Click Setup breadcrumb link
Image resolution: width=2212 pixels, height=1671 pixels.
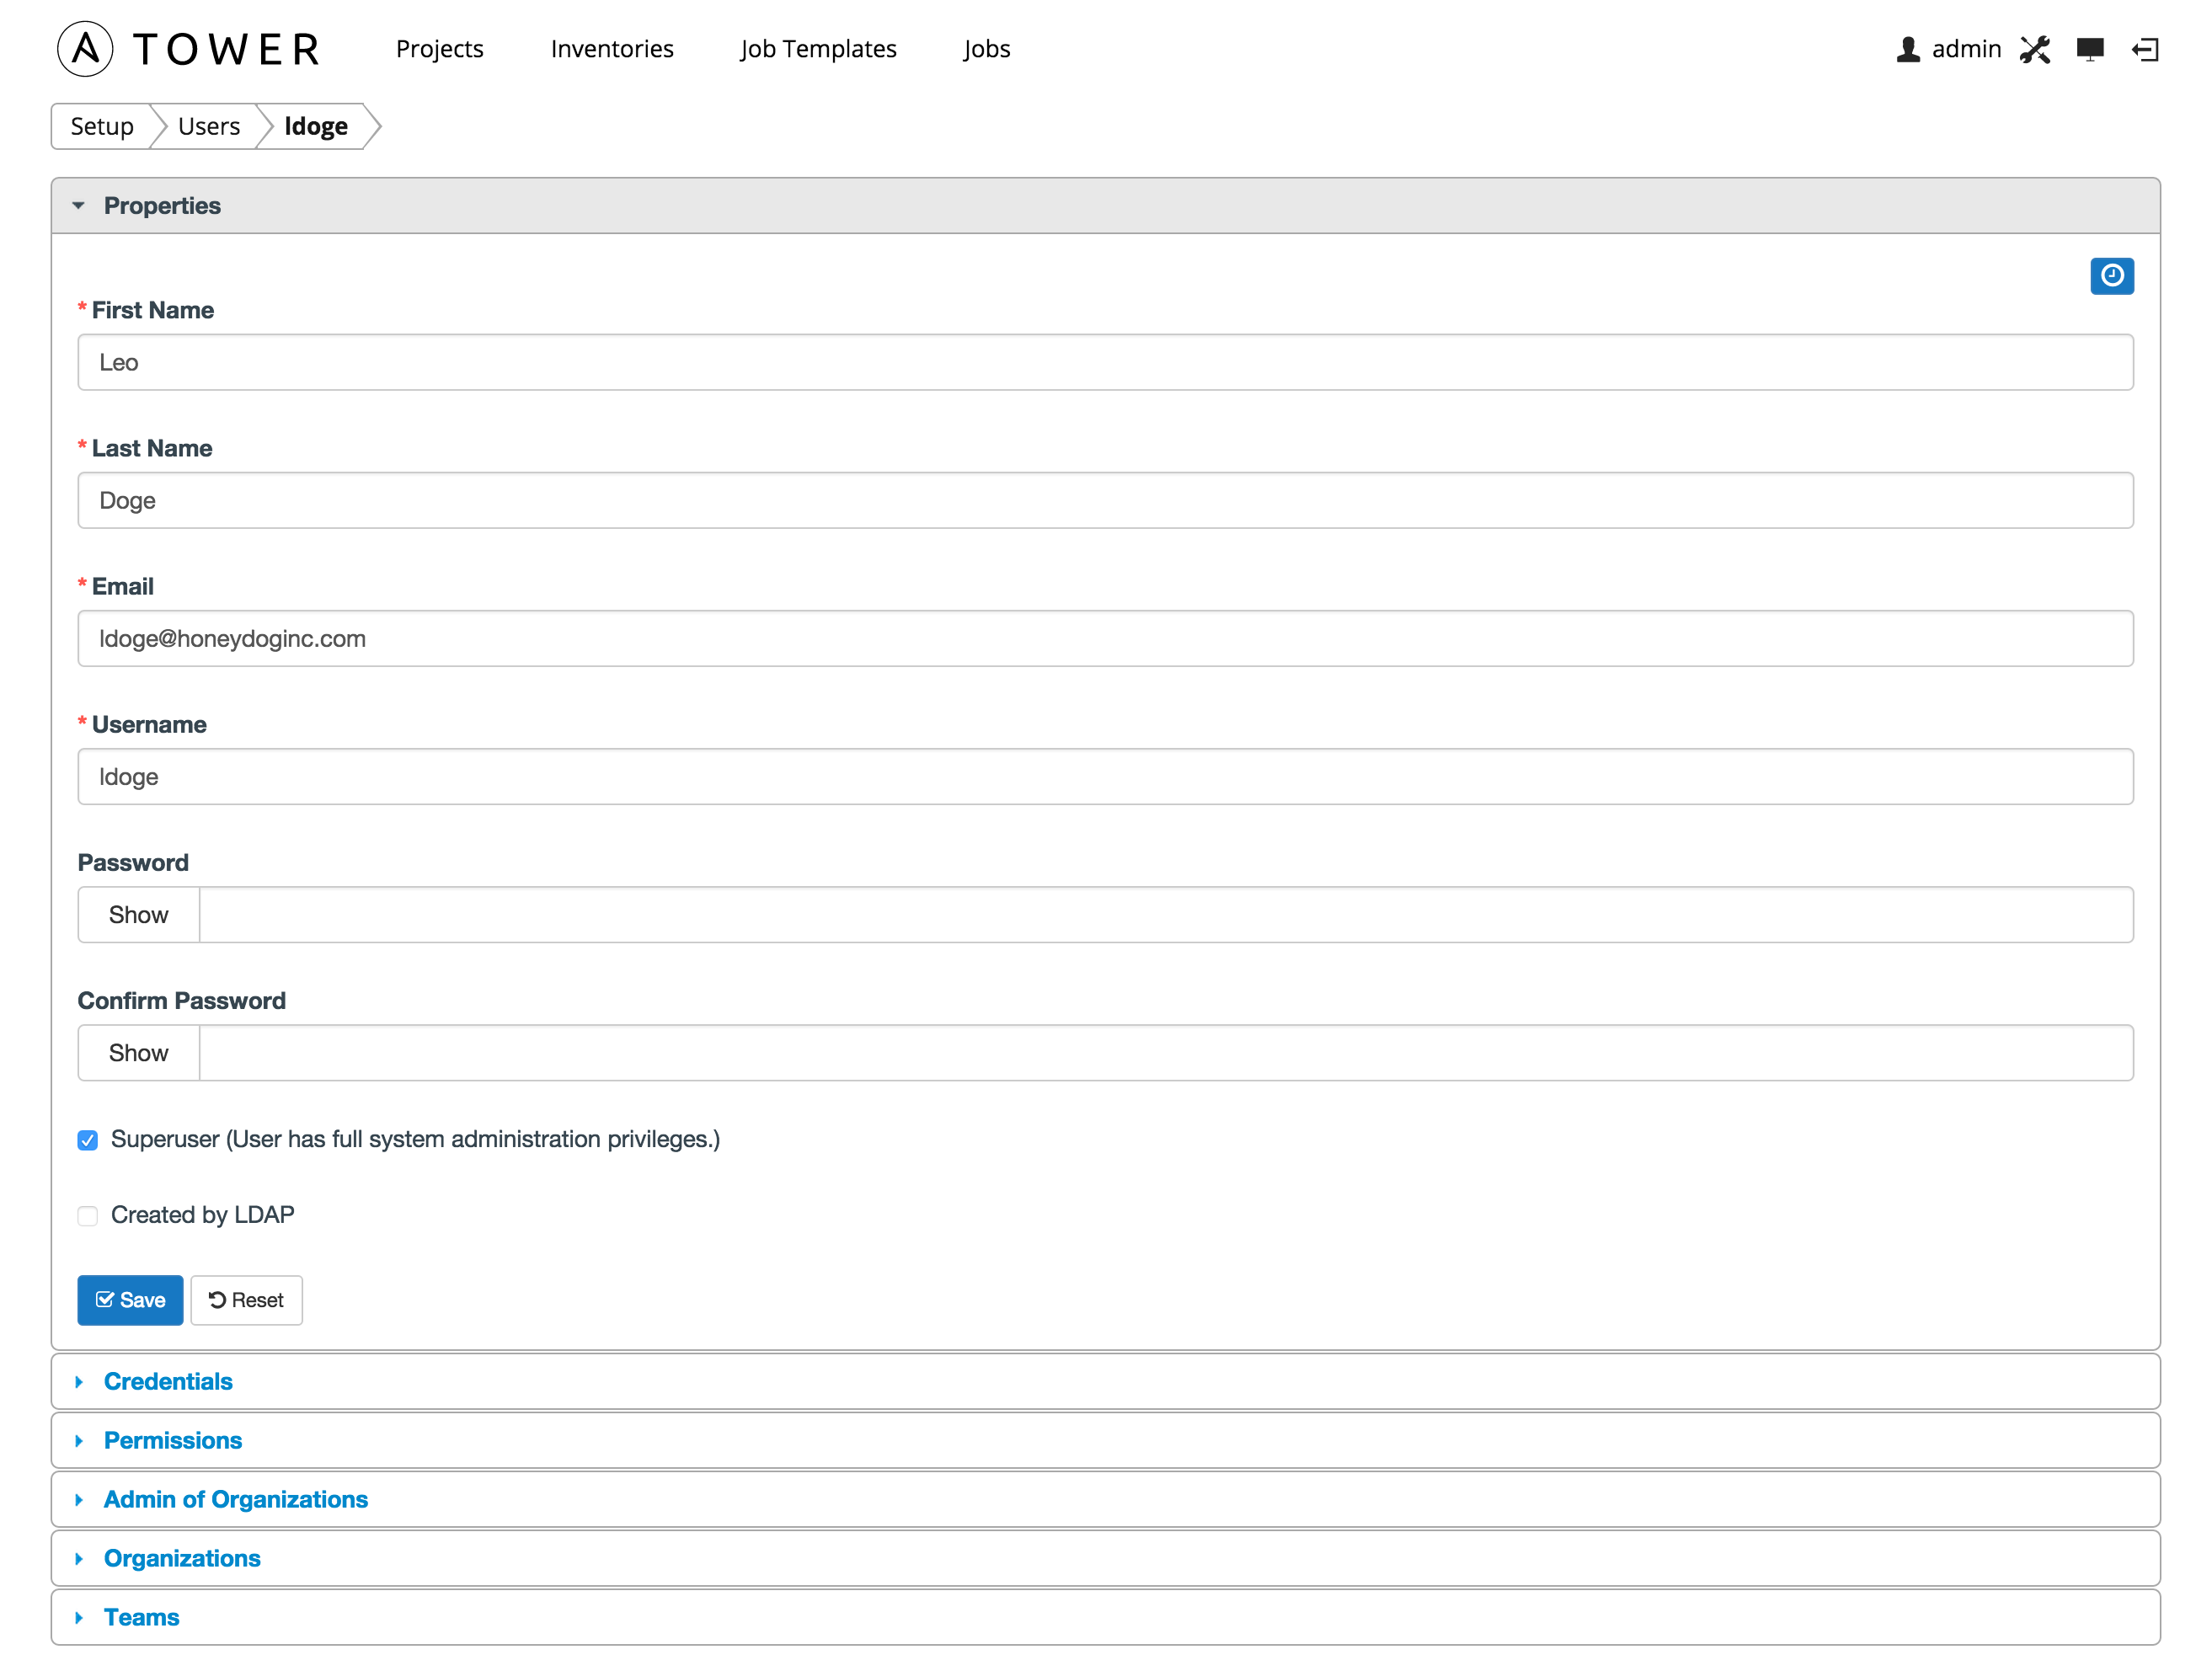[x=99, y=125]
